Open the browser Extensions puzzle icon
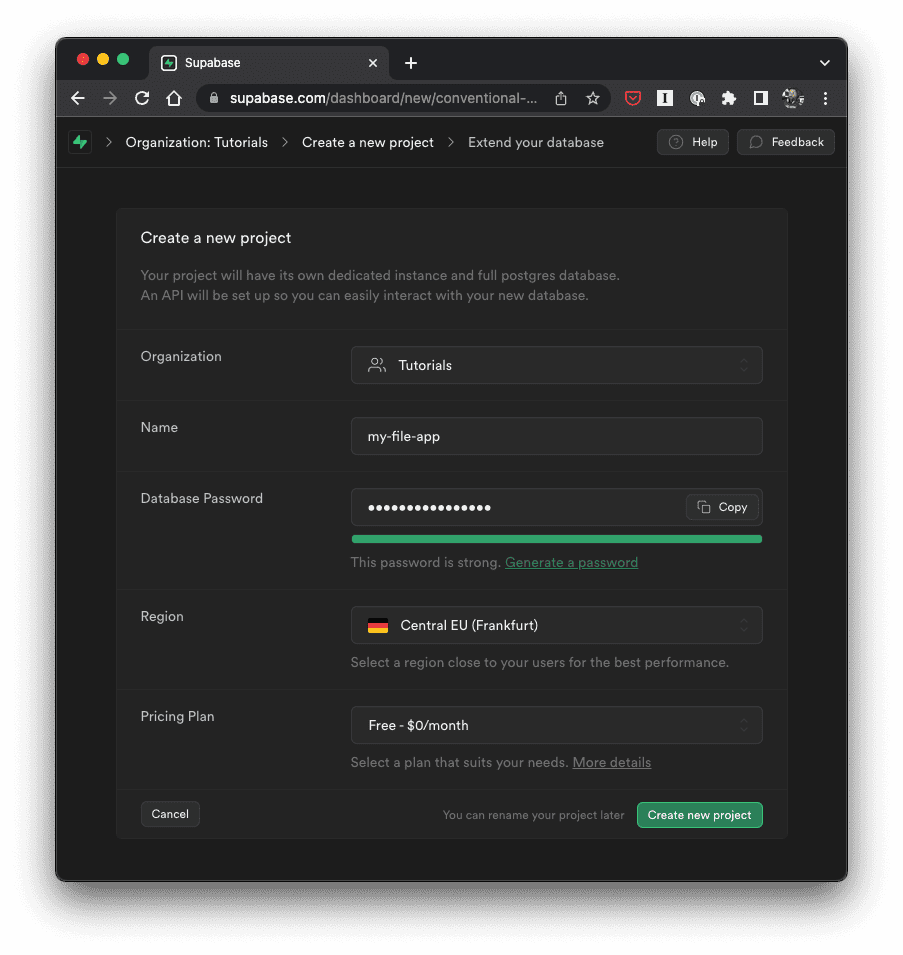 tap(728, 98)
